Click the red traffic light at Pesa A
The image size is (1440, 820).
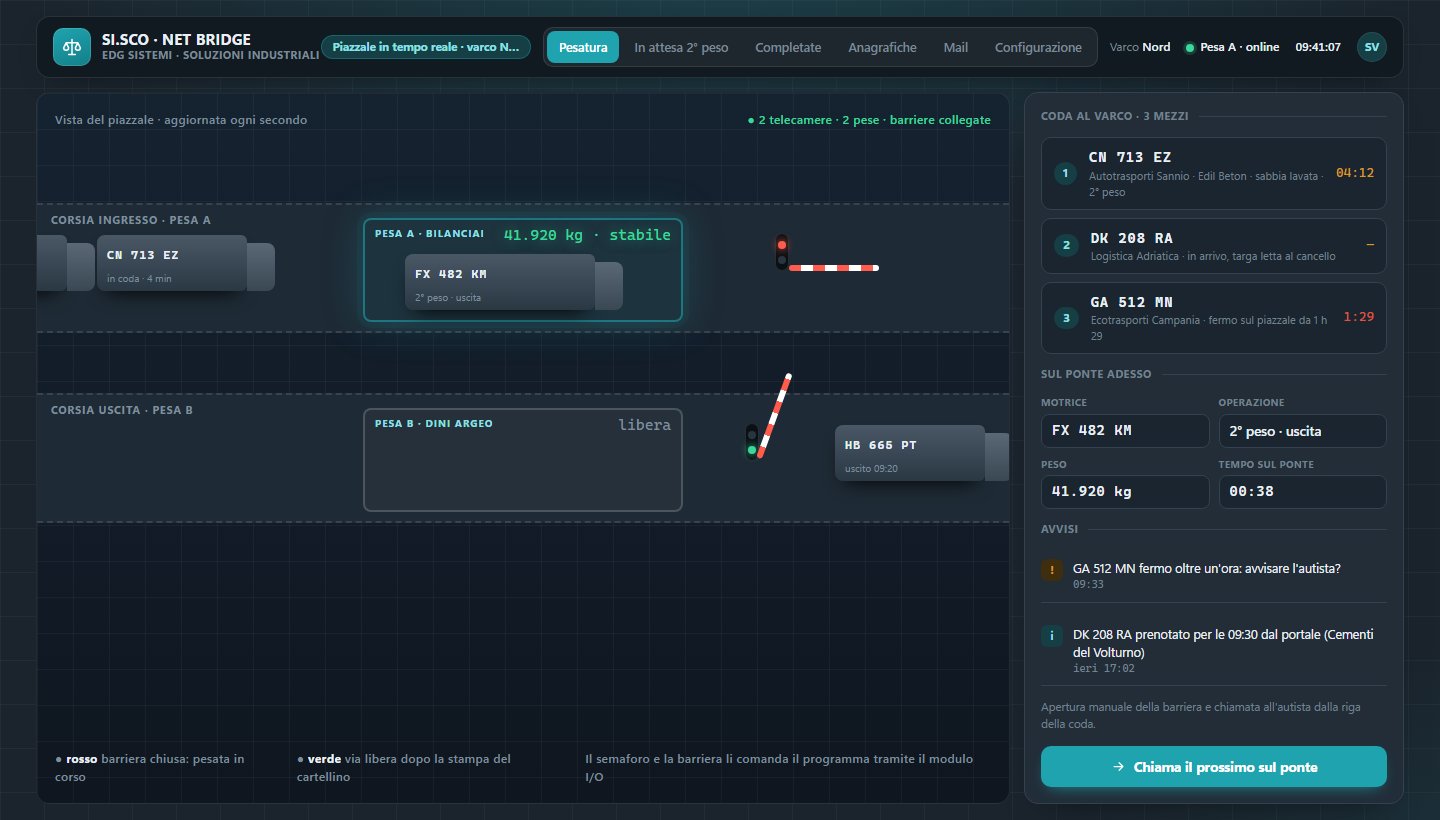[x=782, y=244]
